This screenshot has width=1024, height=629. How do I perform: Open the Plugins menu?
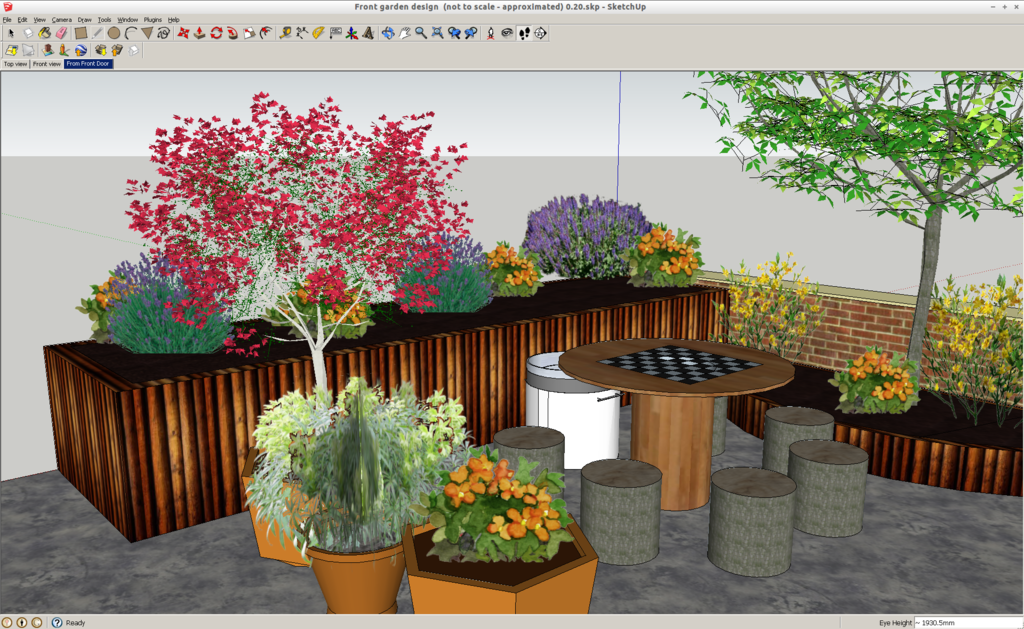(152, 19)
